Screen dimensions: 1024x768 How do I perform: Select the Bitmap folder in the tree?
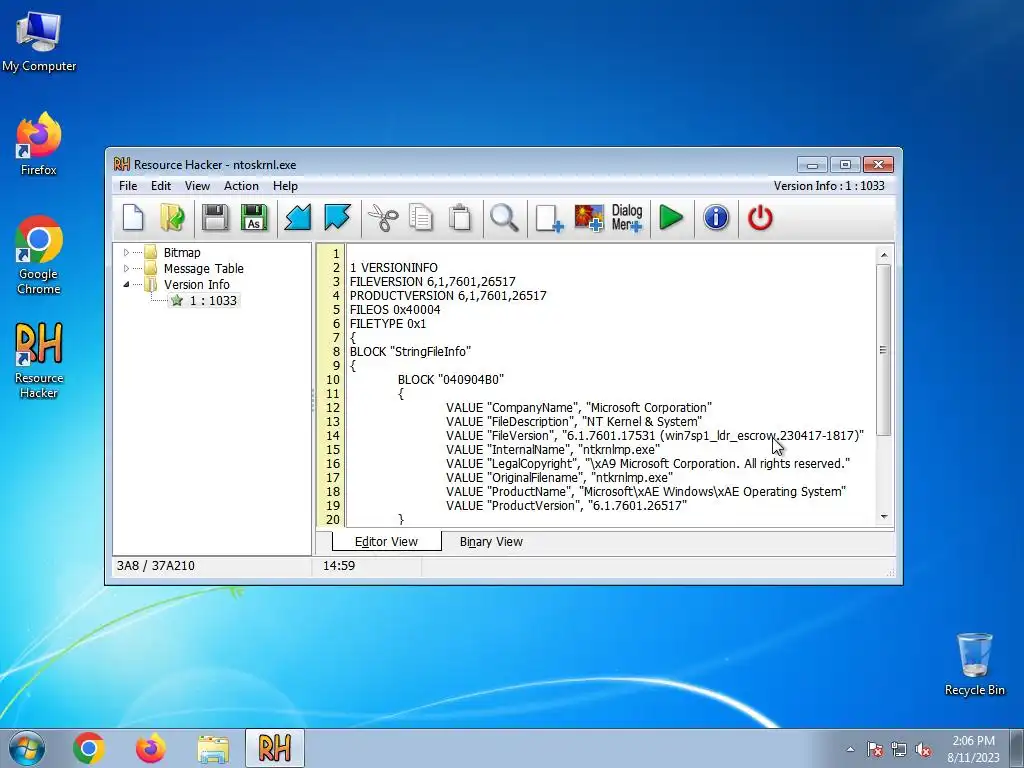click(182, 252)
